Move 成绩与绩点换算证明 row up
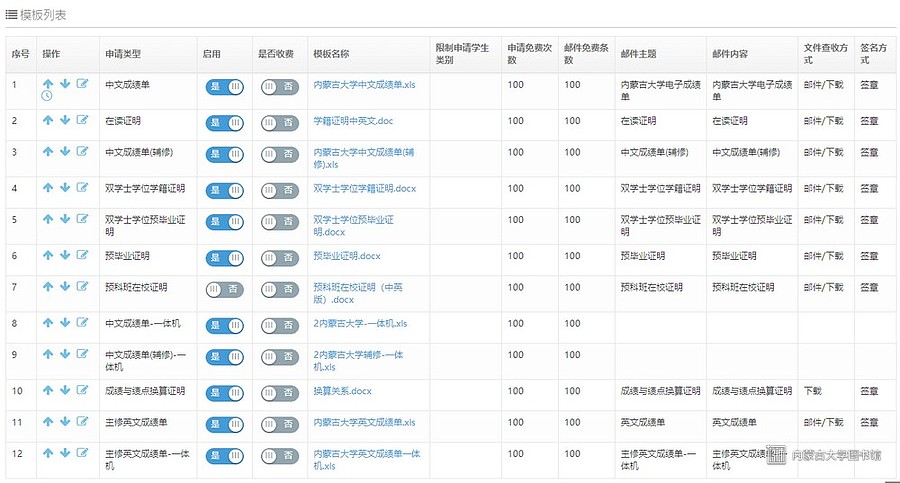The height and width of the screenshot is (483, 900). [48, 390]
